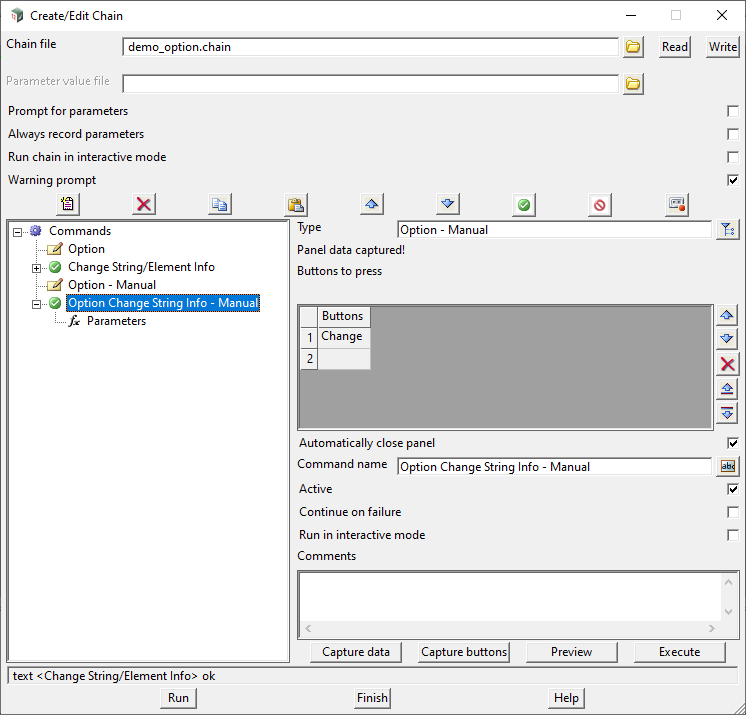The width and height of the screenshot is (746, 715).
Task: Uncheck the Warning prompt checkbox
Action: 733,180
